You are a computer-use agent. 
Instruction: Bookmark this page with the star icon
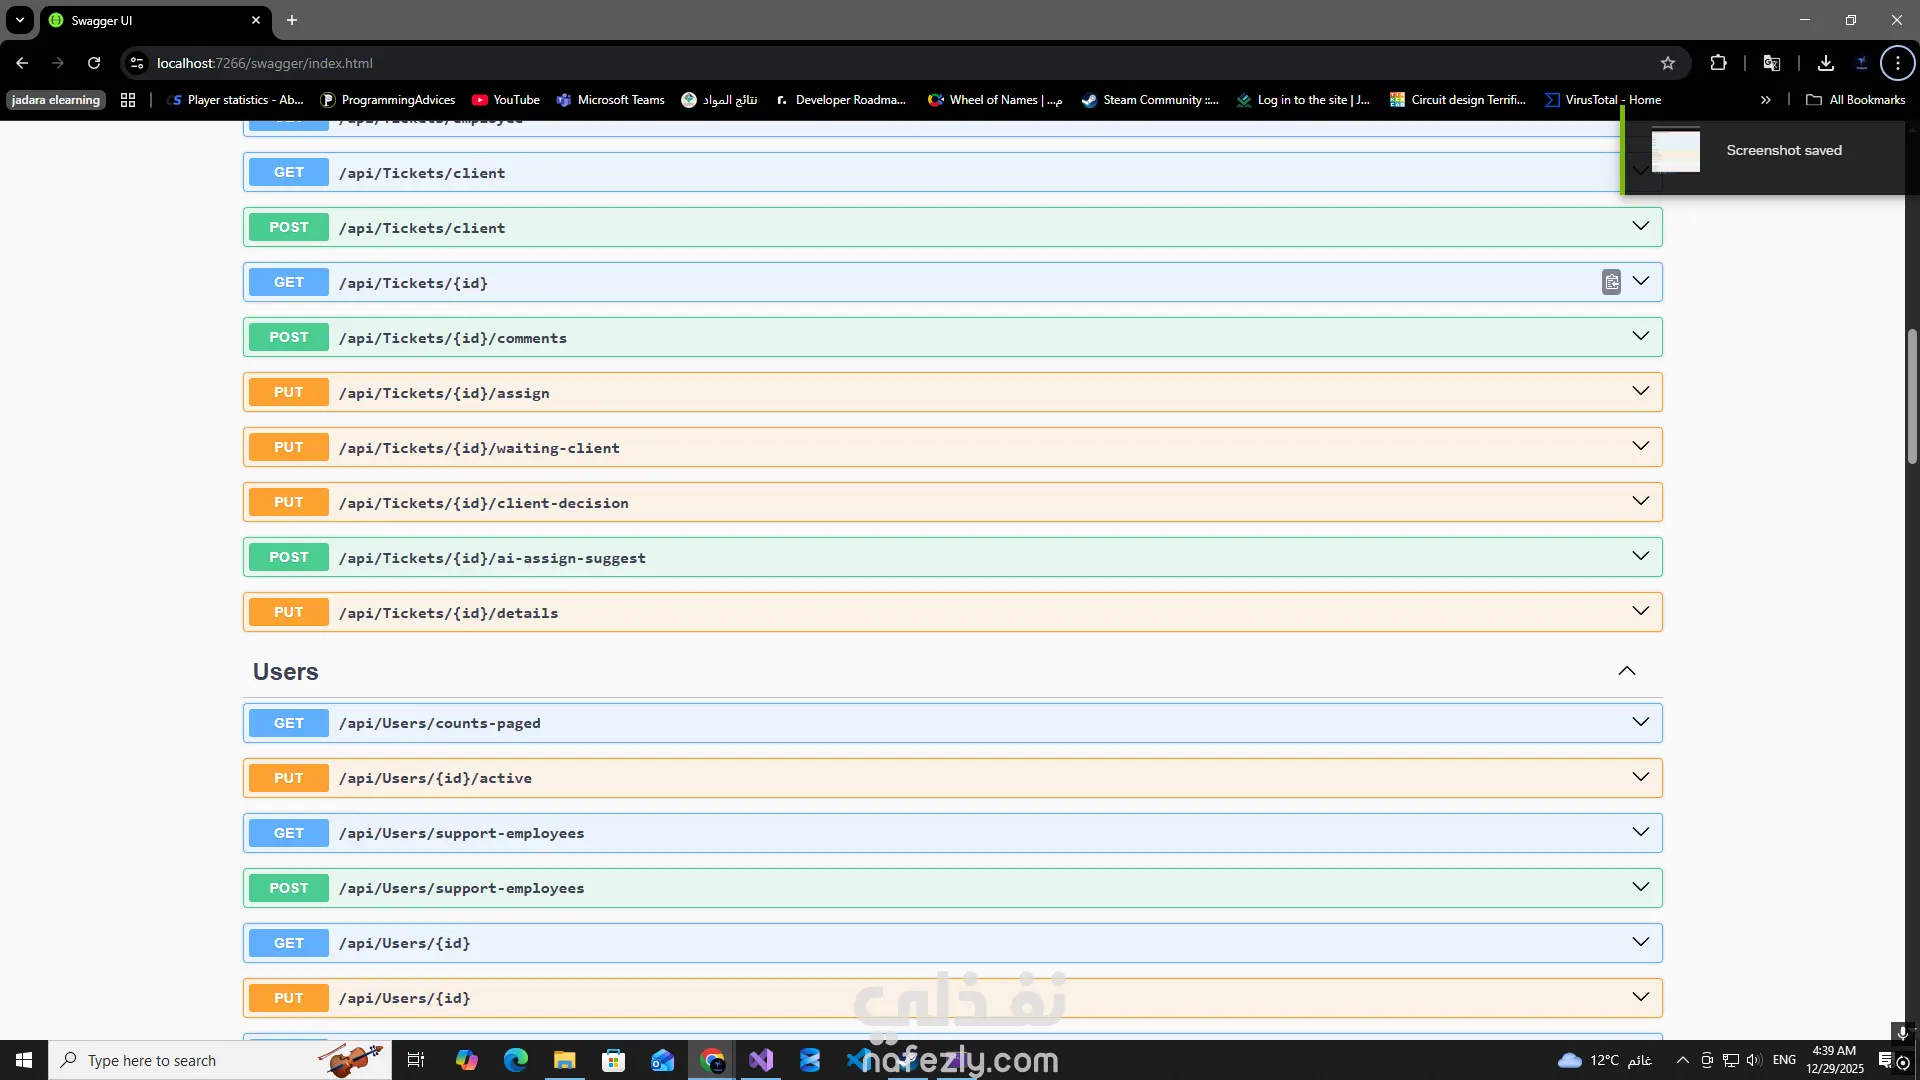[1668, 63]
